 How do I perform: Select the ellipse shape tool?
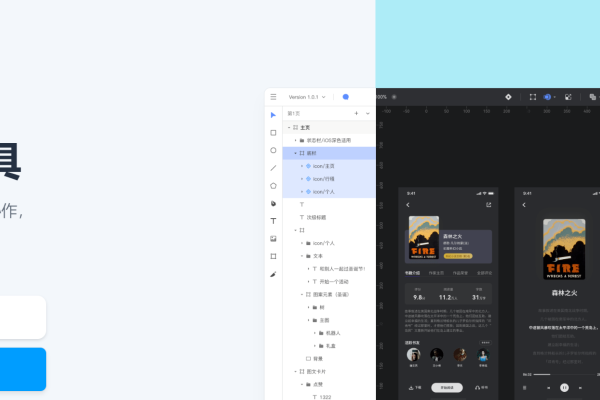(273, 150)
